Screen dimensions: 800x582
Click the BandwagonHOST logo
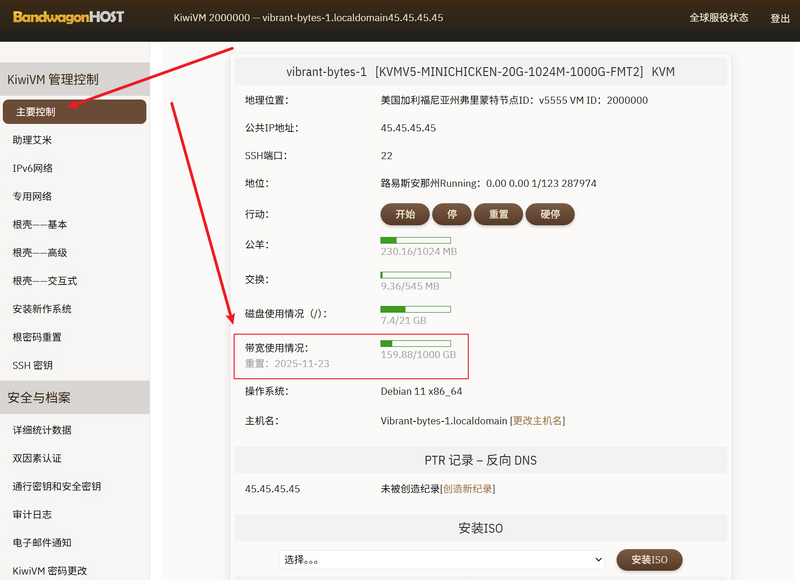74,18
